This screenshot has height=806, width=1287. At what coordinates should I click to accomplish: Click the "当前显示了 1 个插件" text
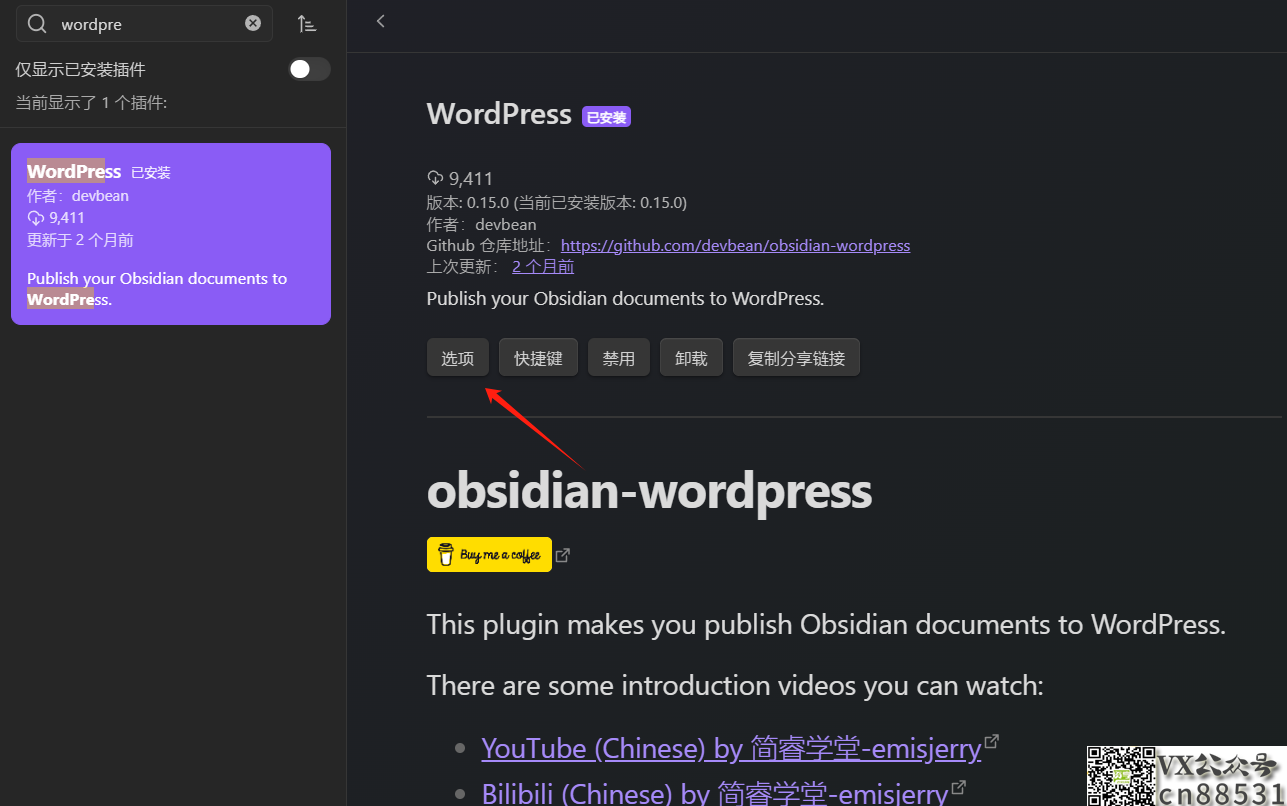(x=91, y=102)
